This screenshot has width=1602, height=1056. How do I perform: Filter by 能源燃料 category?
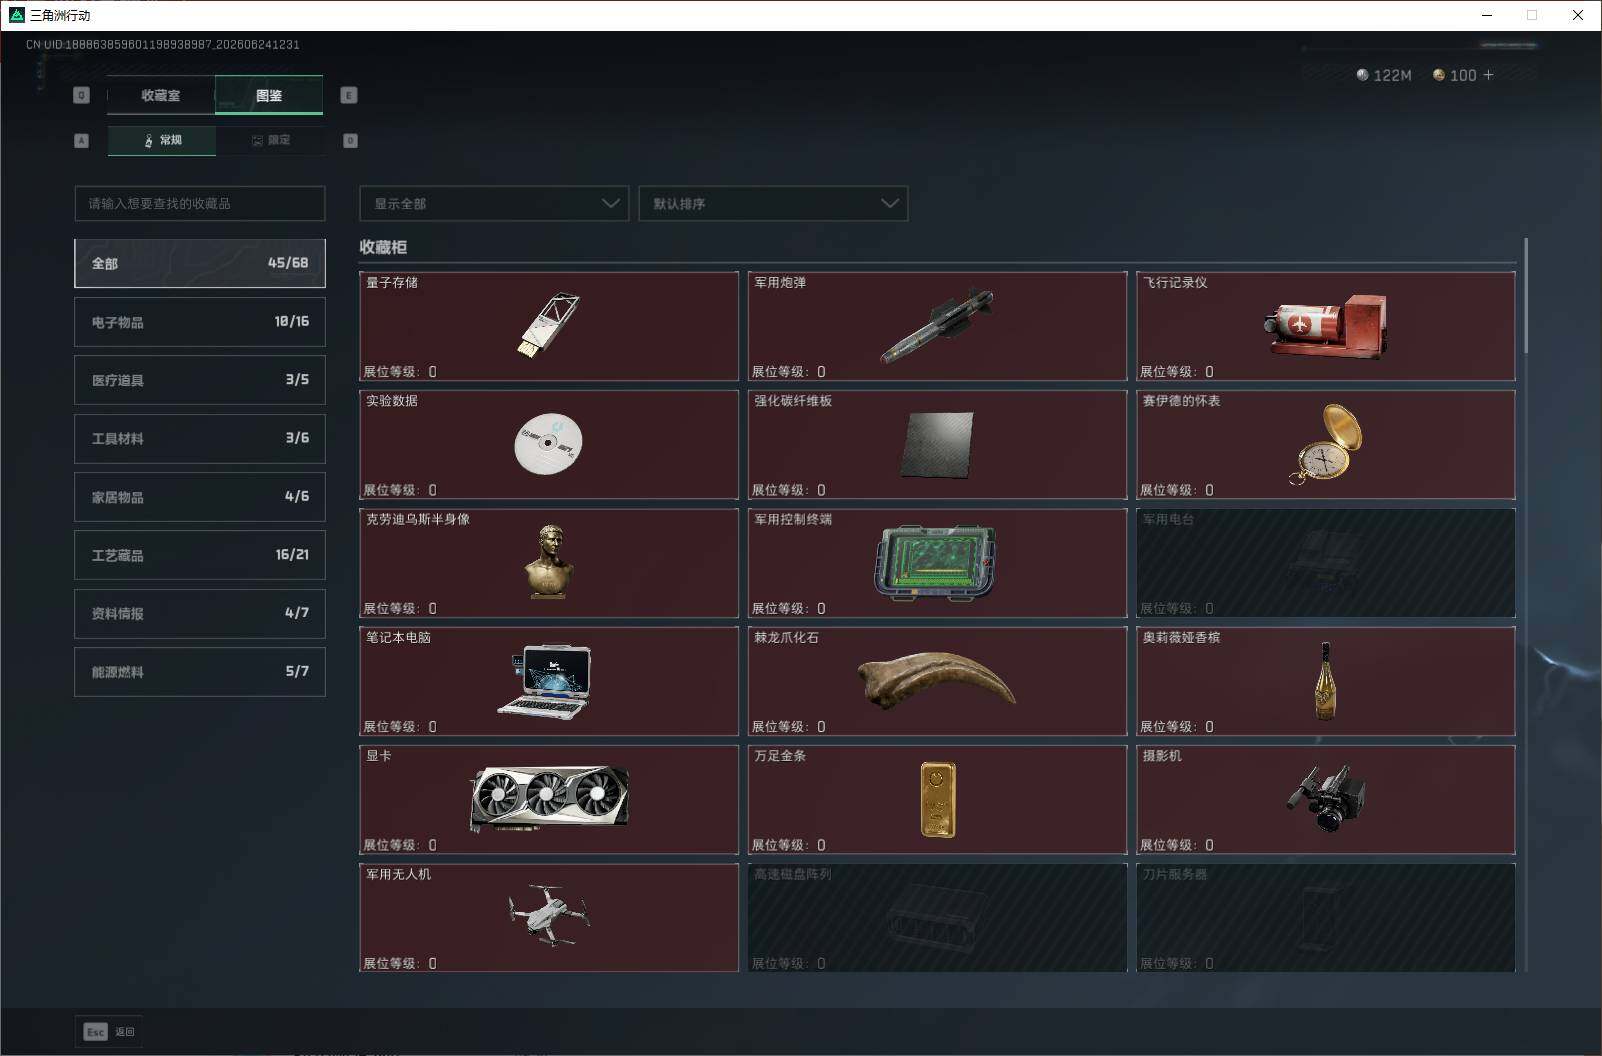click(200, 672)
